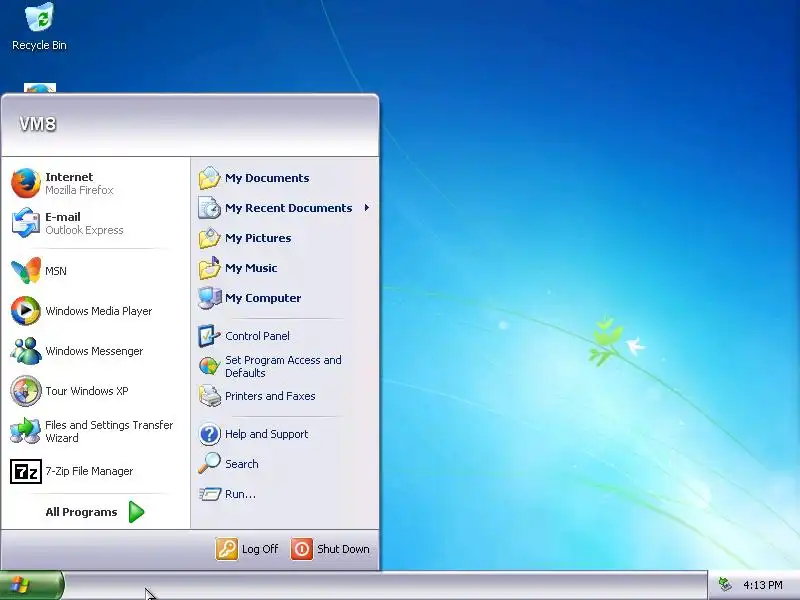Open Files and Settings Transfer Wizard icon

[x=26, y=431]
